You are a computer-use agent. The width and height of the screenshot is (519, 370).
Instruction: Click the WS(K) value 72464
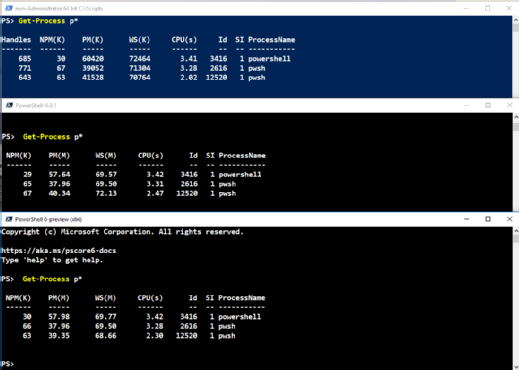click(x=140, y=59)
